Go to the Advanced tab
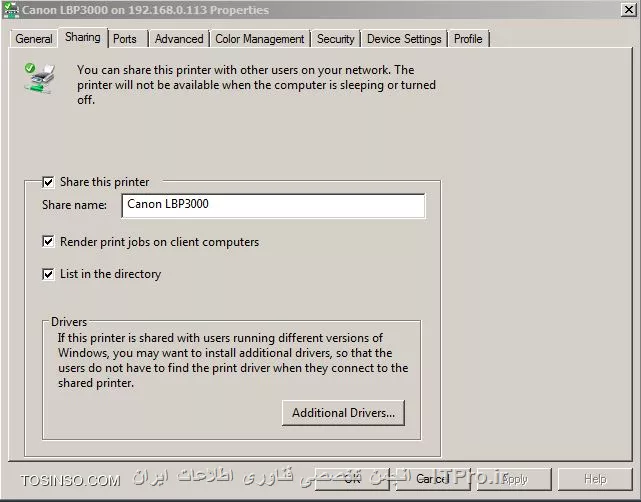The width and height of the screenshot is (641, 502). 179,39
